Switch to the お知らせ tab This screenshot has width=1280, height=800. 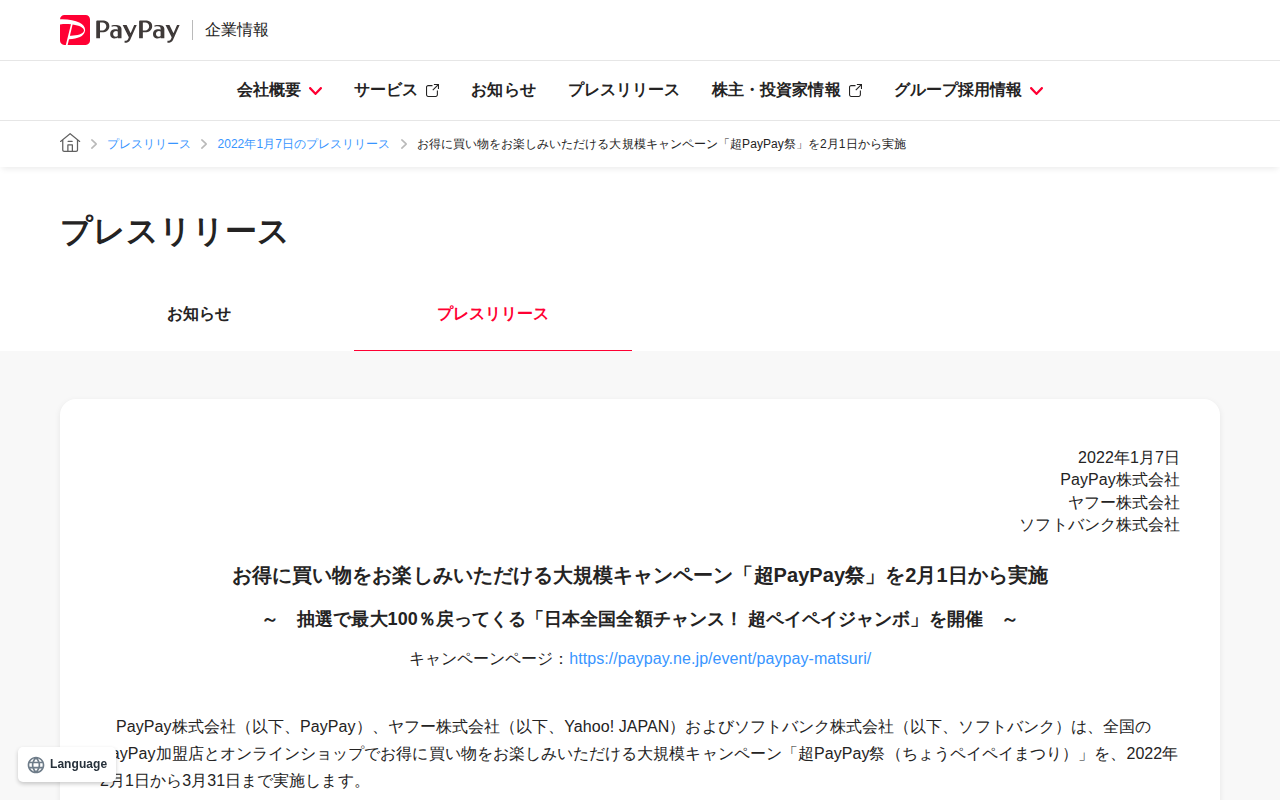click(199, 314)
